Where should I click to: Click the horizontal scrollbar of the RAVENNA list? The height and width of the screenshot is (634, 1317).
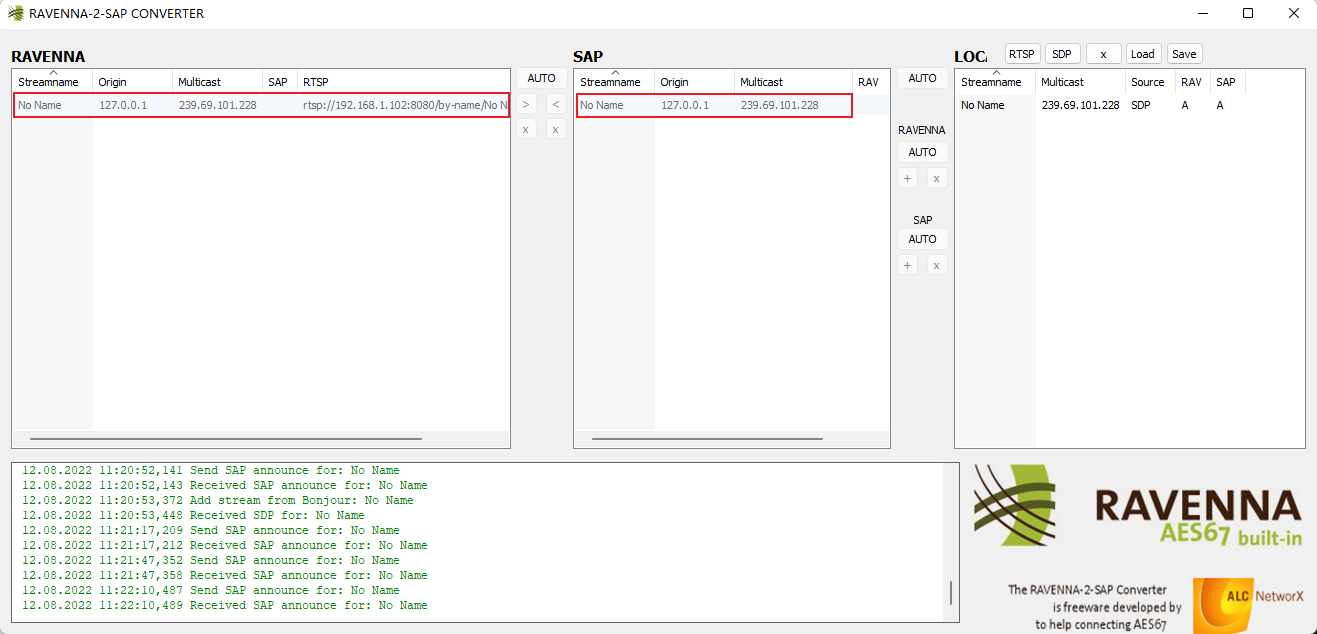tap(226, 438)
